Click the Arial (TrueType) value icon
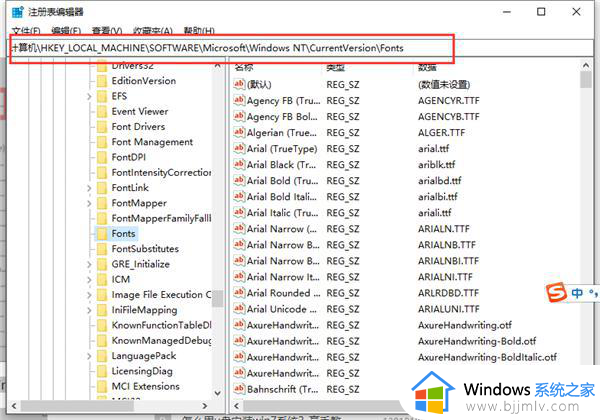This screenshot has height=420, width=600. click(239, 148)
